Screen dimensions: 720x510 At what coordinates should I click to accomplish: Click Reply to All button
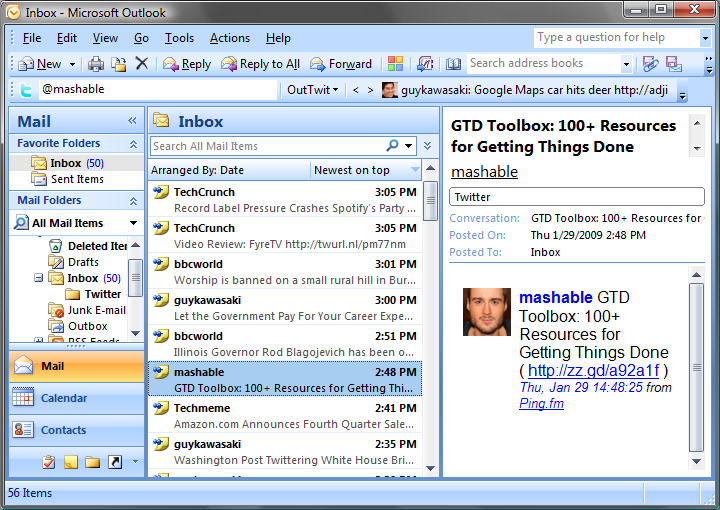(260, 64)
